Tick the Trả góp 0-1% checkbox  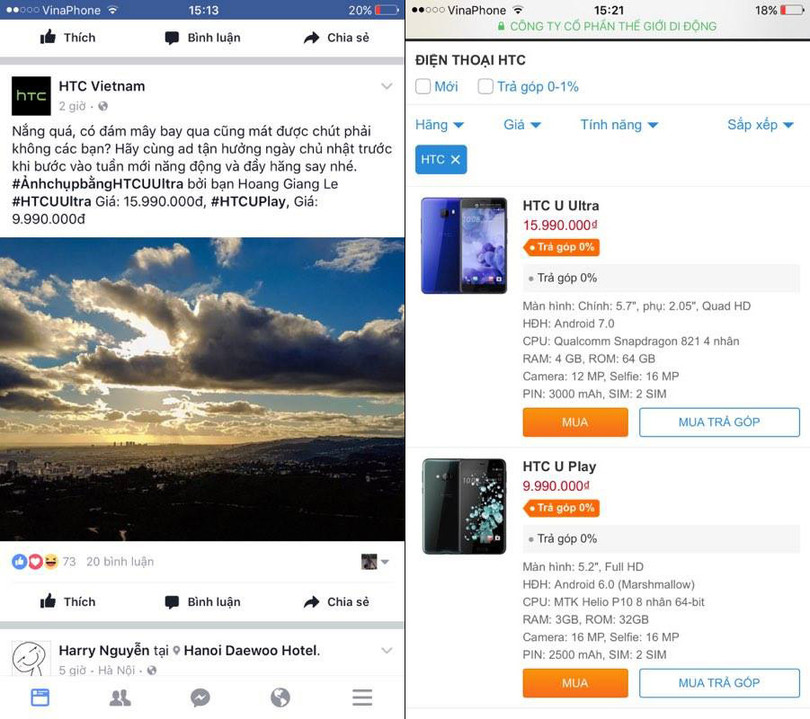pos(486,86)
